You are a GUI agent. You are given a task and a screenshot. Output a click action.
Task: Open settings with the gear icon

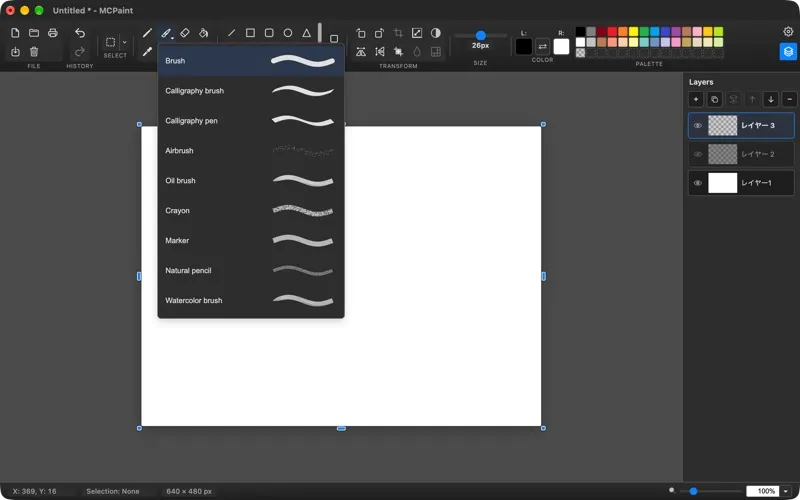tap(788, 32)
